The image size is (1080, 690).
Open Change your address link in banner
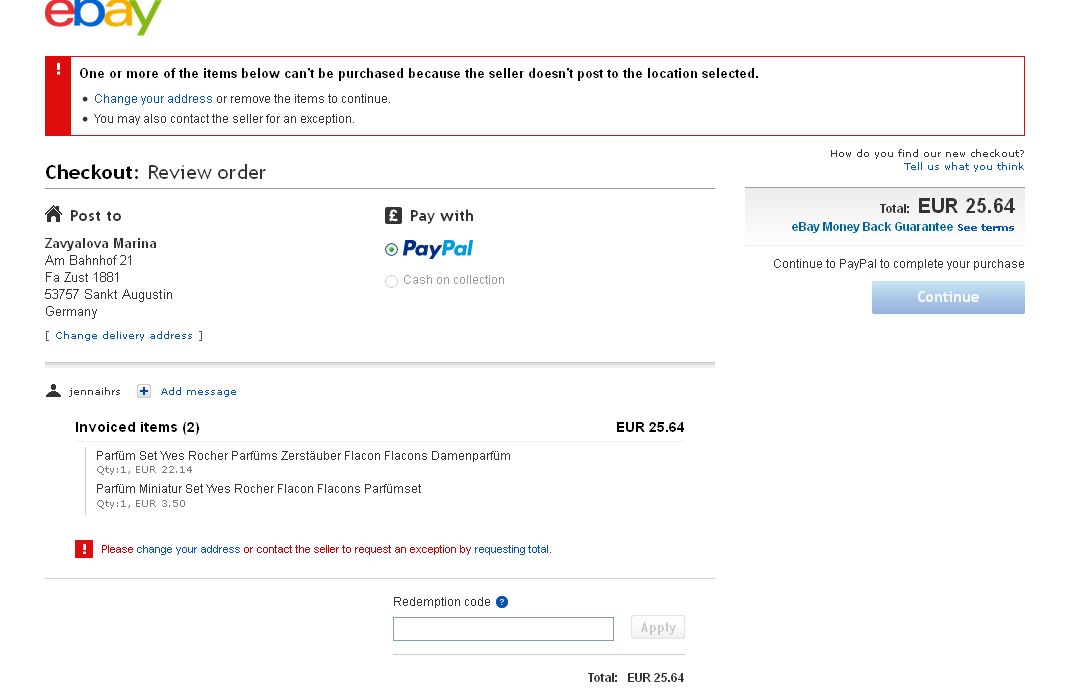click(x=153, y=99)
